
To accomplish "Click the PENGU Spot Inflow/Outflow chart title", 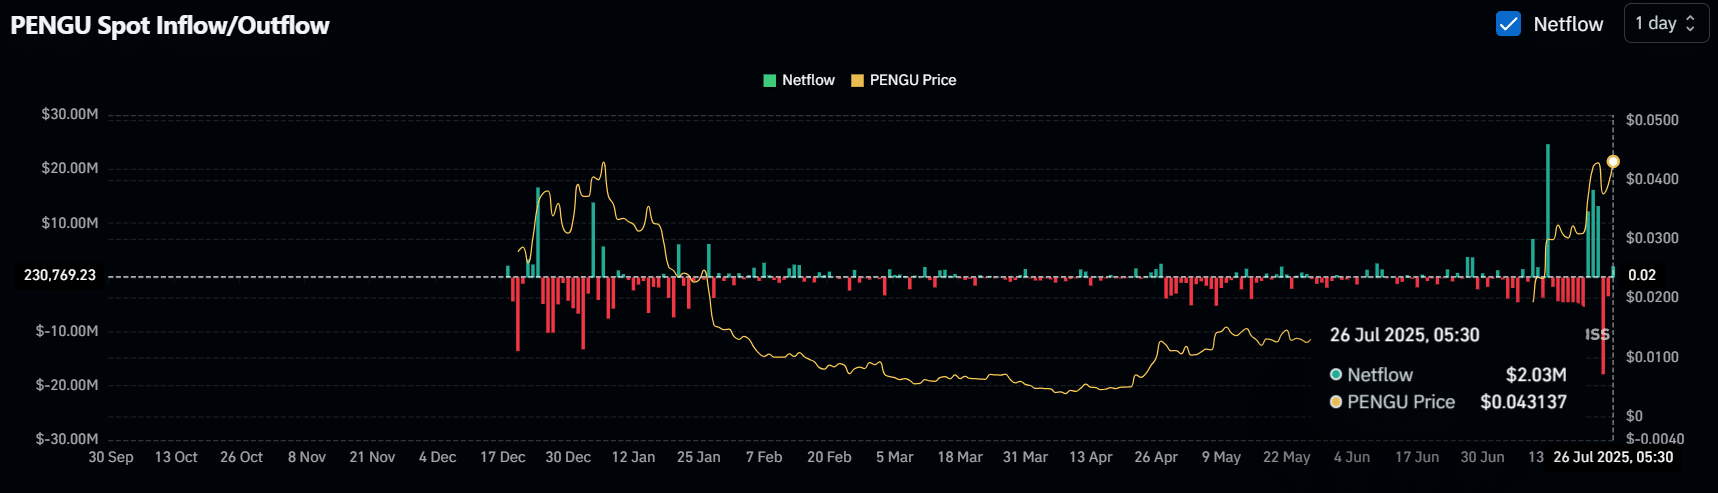I will pyautogui.click(x=170, y=25).
